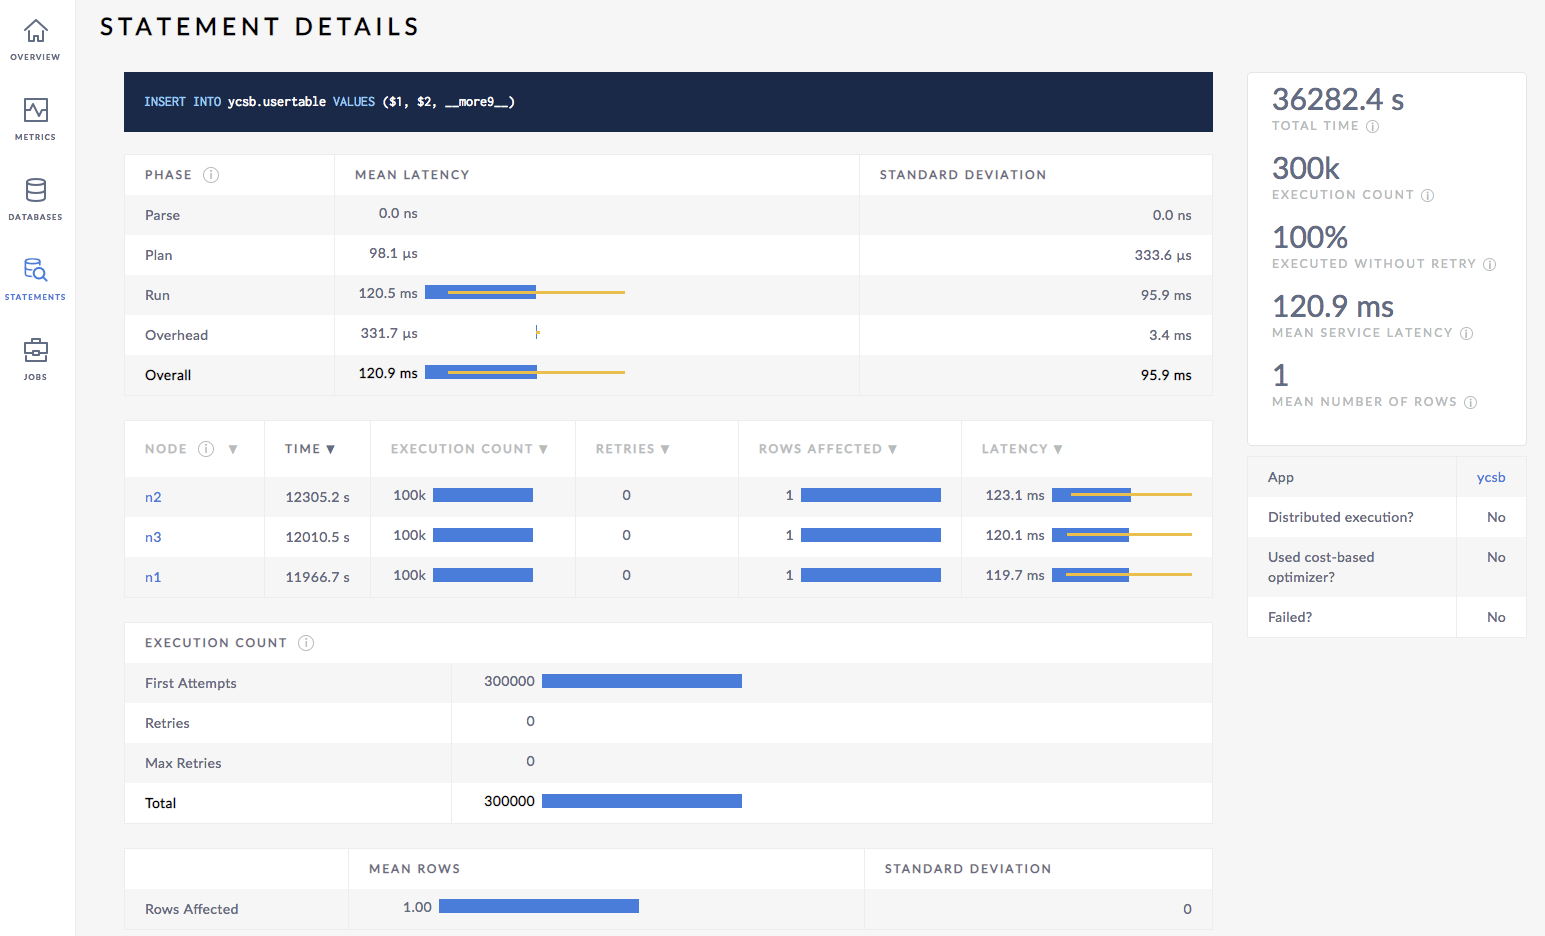
Task: Open the Databases icon in sidebar
Action: pos(36,191)
